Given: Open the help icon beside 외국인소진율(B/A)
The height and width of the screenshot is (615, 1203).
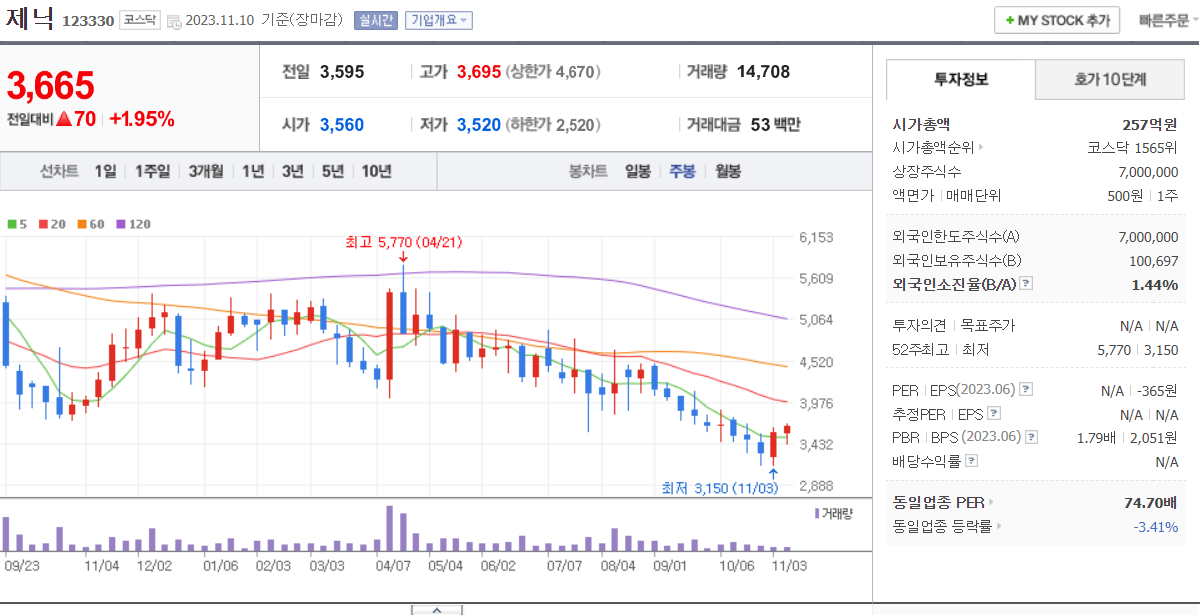Looking at the screenshot, I should pyautogui.click(x=1025, y=284).
